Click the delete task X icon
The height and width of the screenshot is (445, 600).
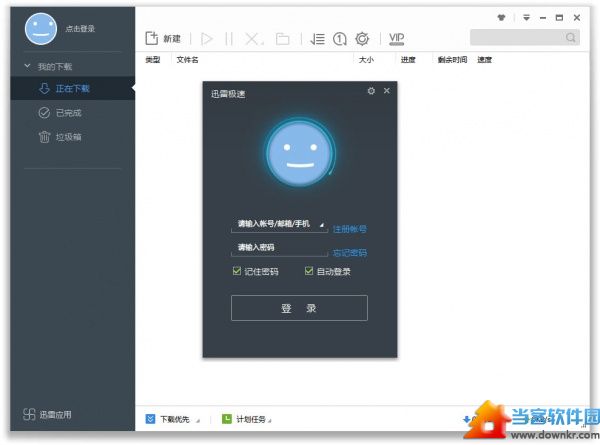click(x=253, y=39)
